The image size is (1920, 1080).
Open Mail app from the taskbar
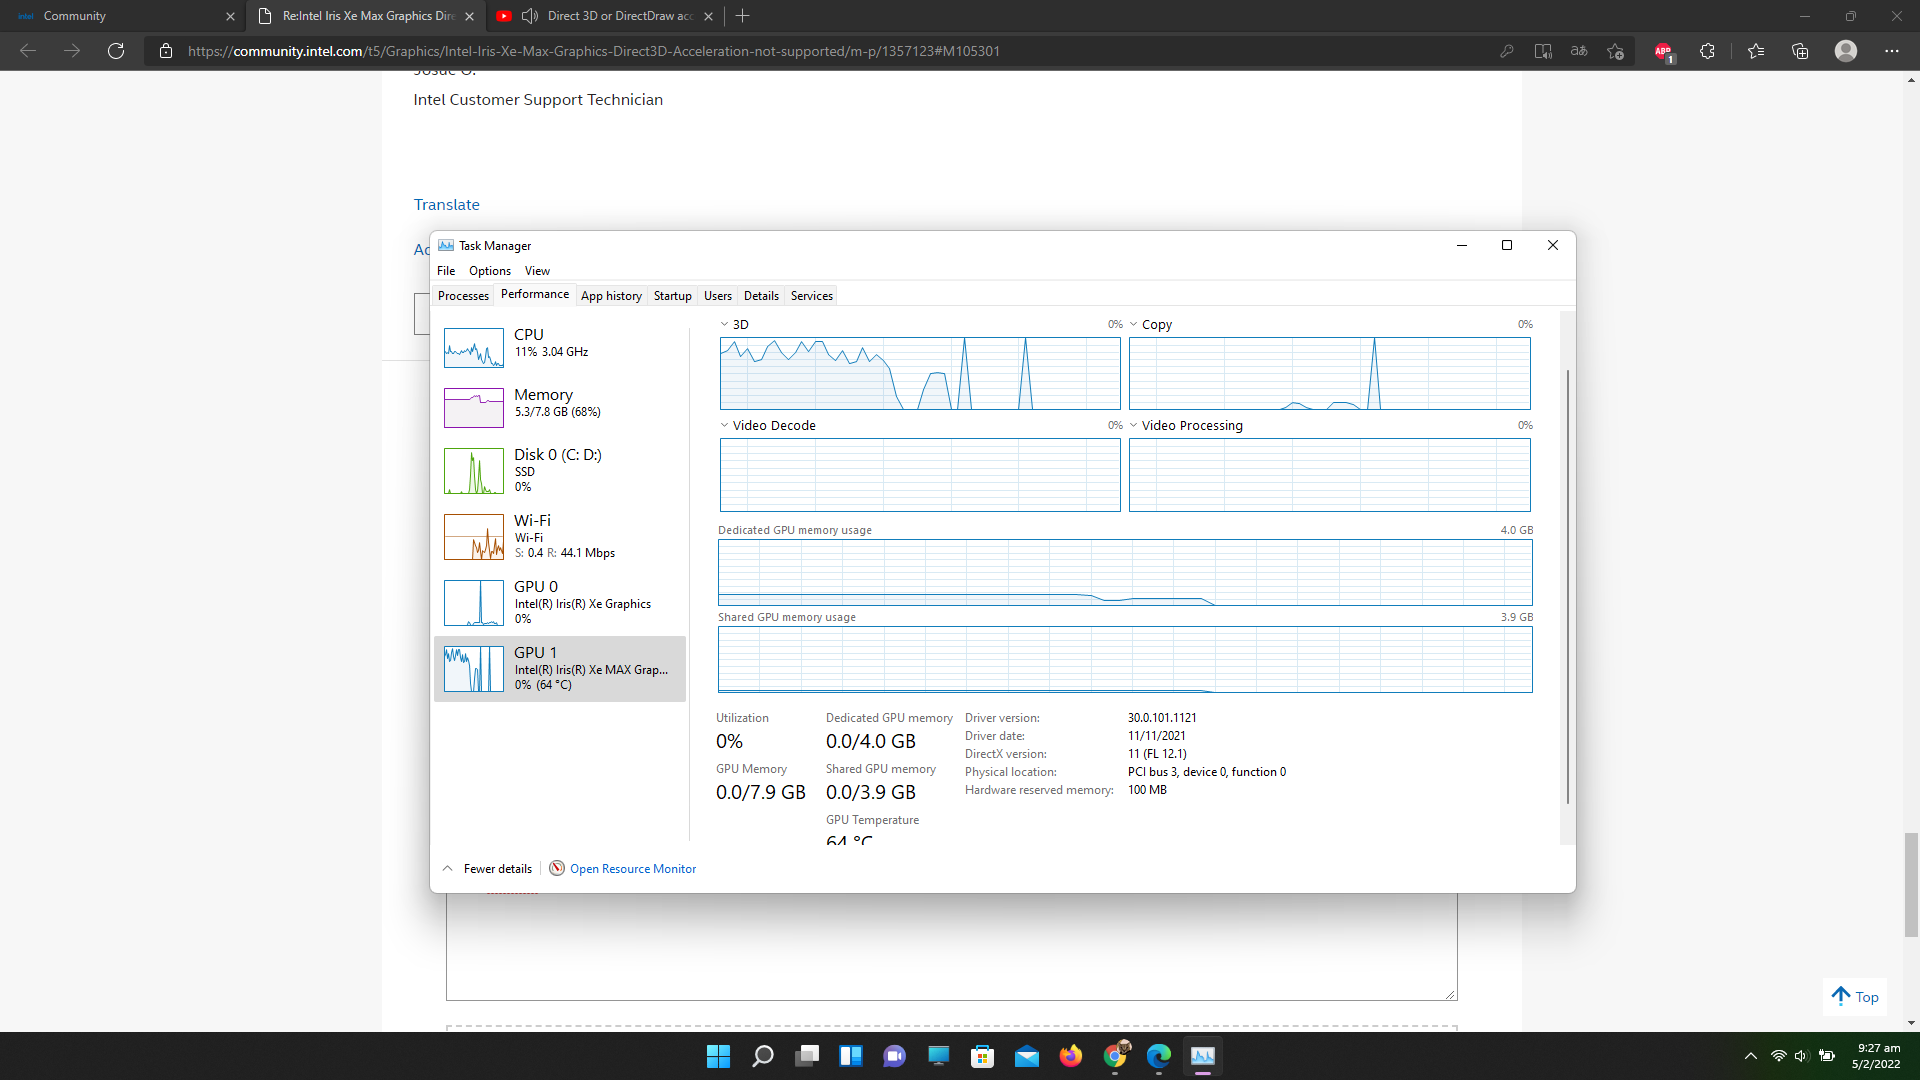click(x=1027, y=1056)
